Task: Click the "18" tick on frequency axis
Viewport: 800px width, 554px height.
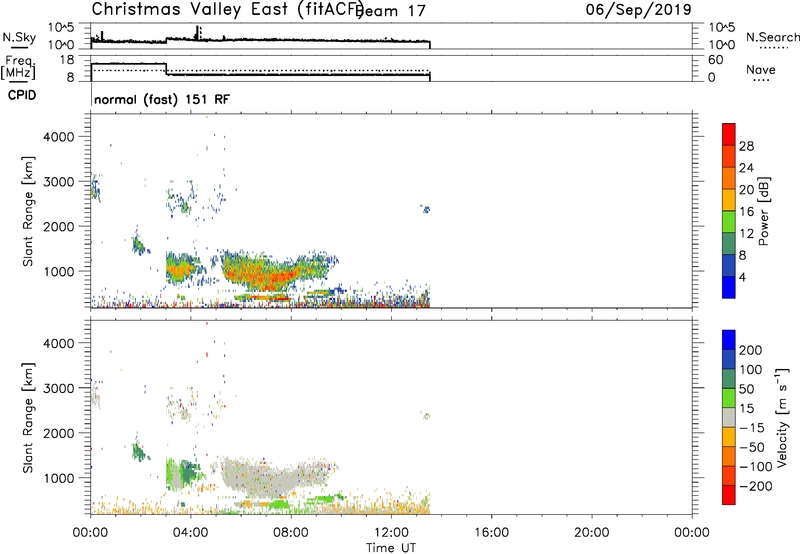Action: point(67,60)
